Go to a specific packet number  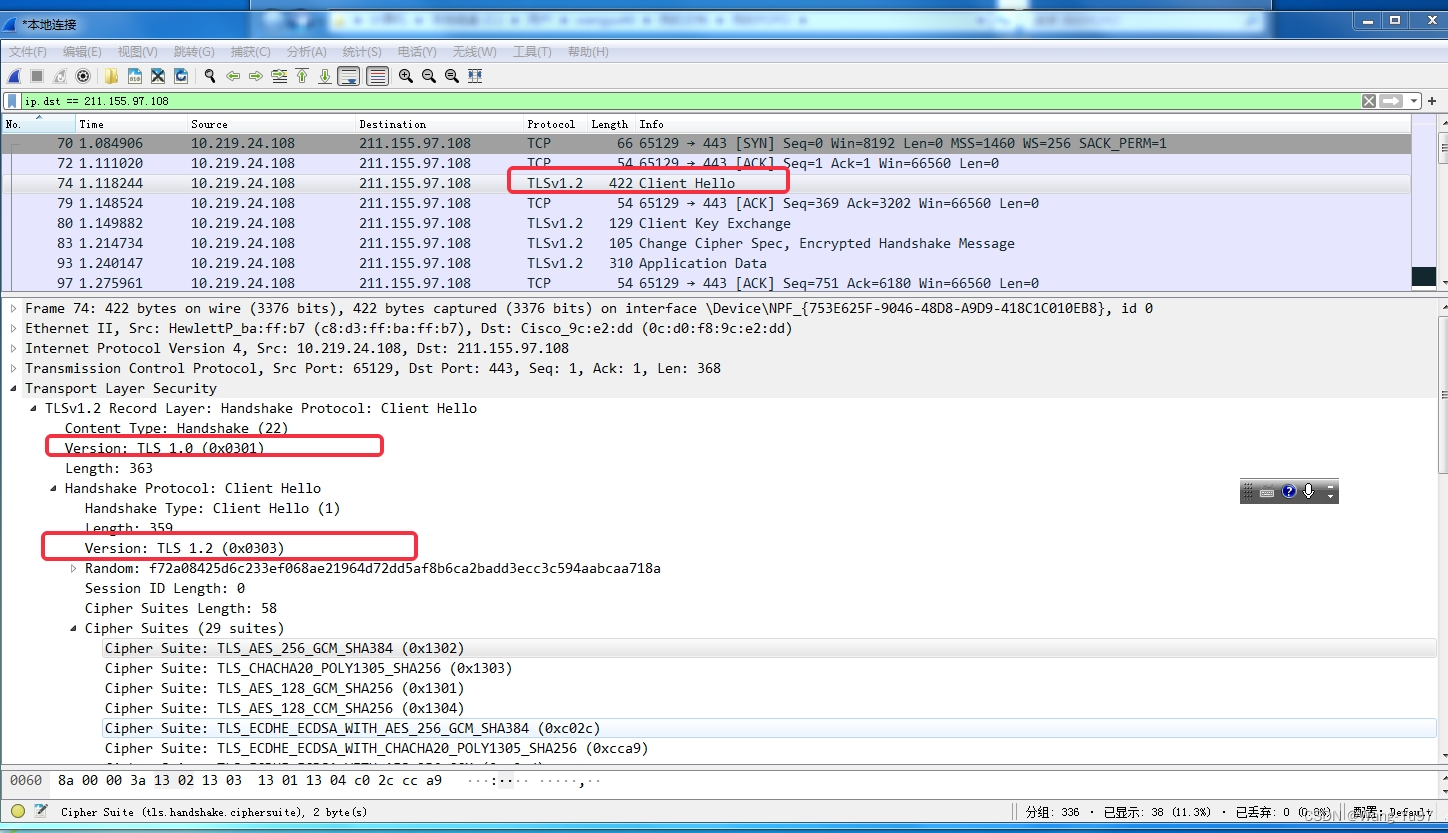[279, 76]
